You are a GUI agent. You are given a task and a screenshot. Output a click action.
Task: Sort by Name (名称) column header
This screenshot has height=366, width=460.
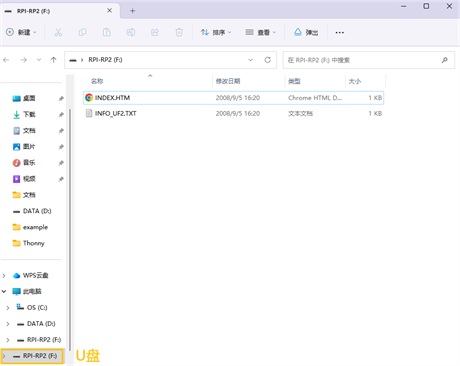97,81
